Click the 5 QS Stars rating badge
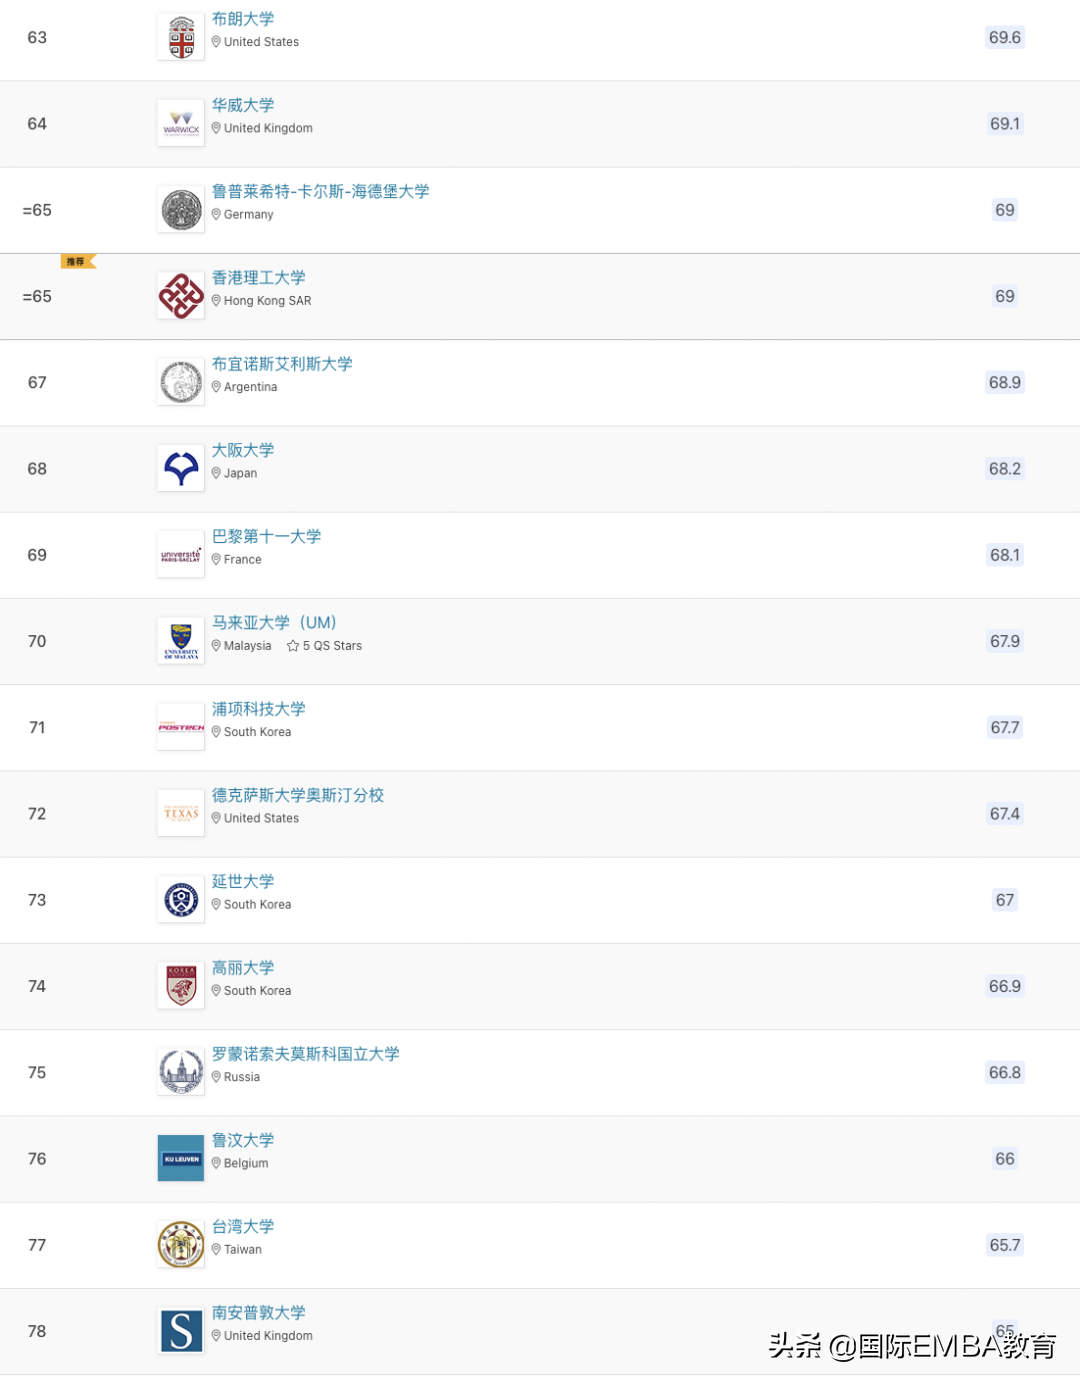The height and width of the screenshot is (1384, 1080). tap(325, 646)
